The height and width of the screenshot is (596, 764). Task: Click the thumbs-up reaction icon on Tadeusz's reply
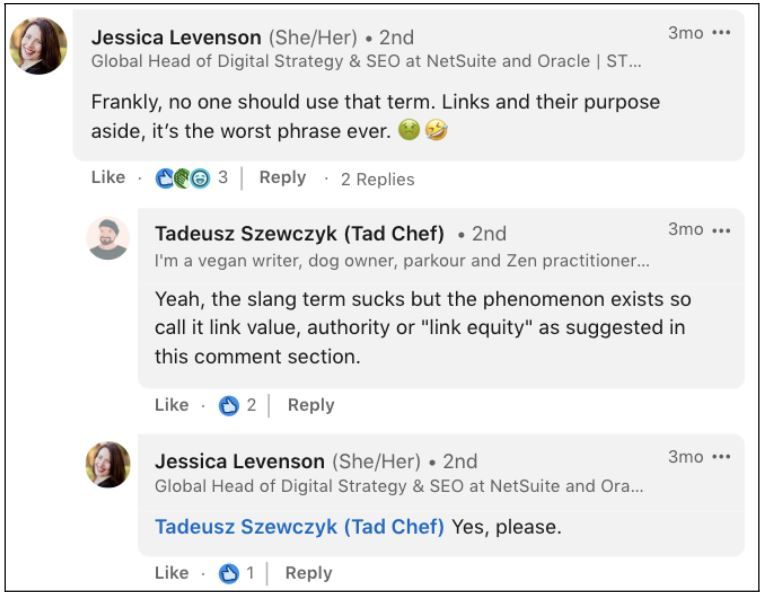pos(229,405)
